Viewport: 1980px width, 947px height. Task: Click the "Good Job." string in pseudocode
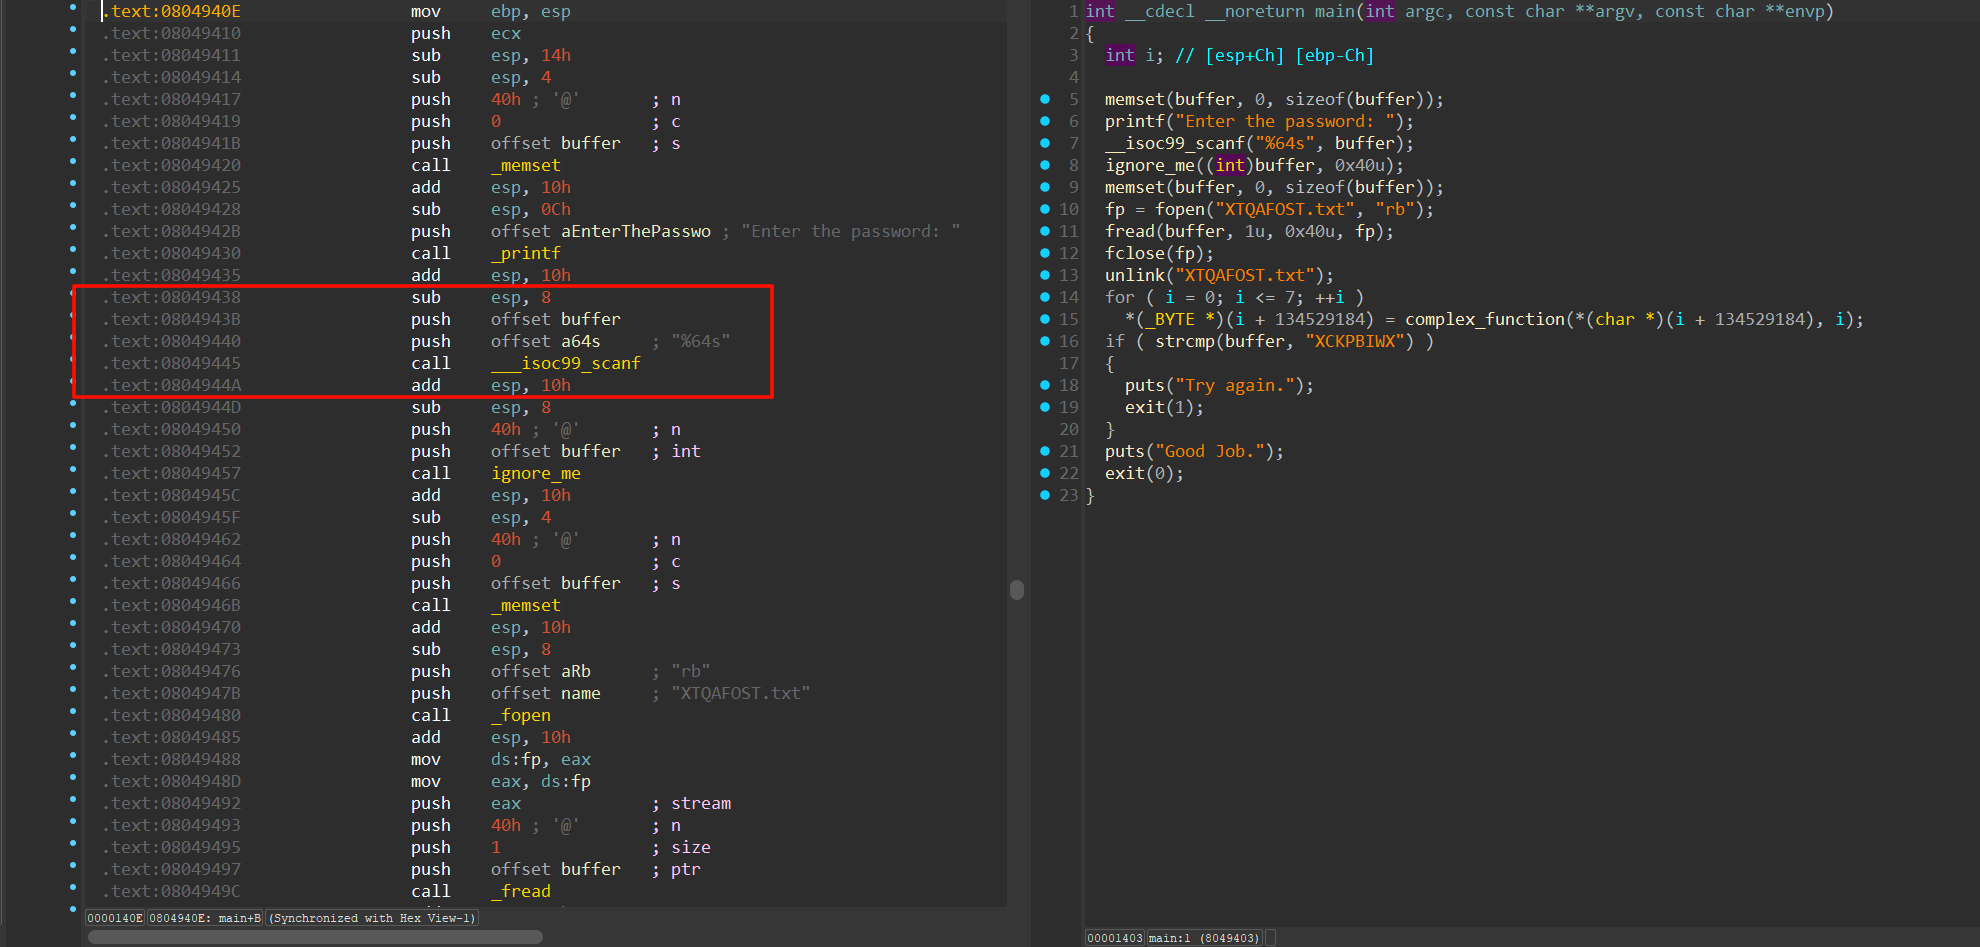(1210, 451)
